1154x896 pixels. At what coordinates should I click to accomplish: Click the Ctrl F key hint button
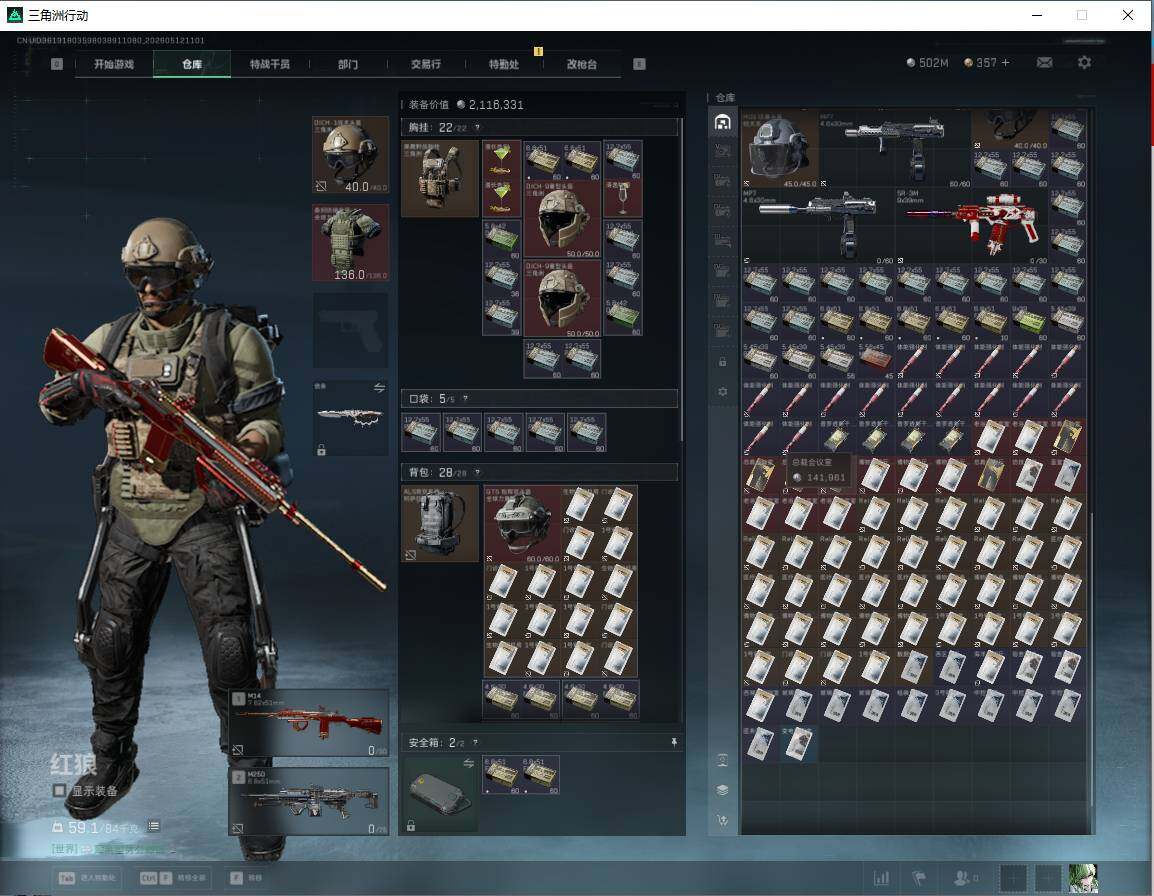[x=174, y=878]
